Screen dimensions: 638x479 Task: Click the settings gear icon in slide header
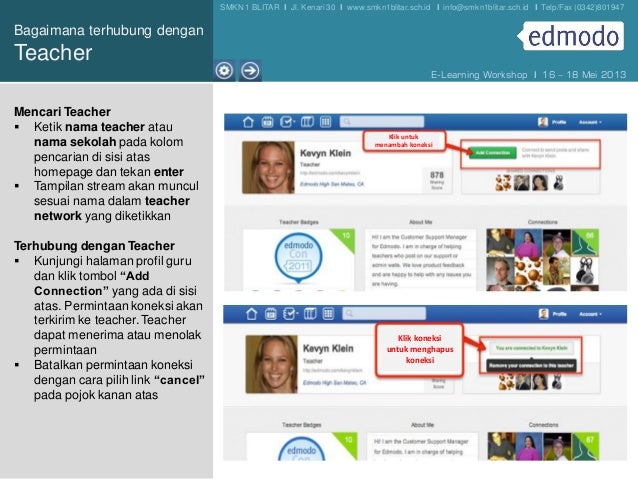(224, 70)
